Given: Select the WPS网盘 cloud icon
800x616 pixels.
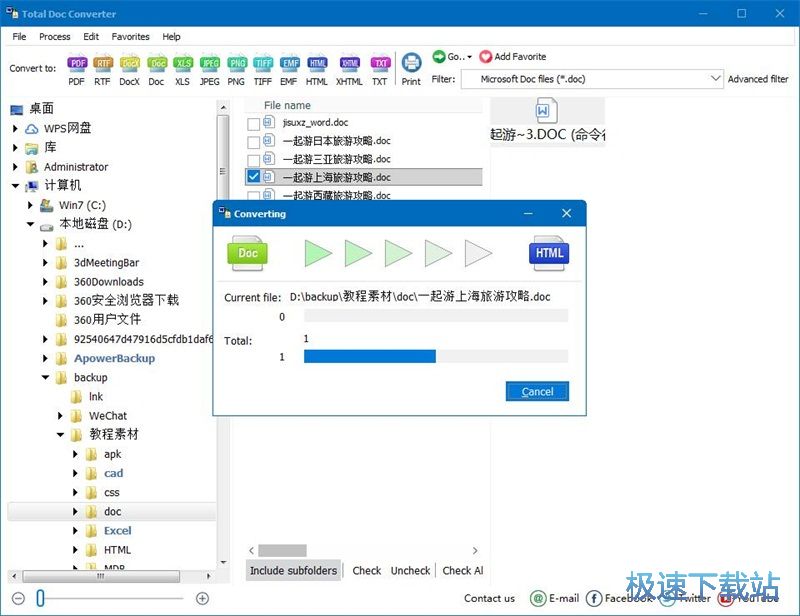Looking at the screenshot, I should click(x=32, y=128).
